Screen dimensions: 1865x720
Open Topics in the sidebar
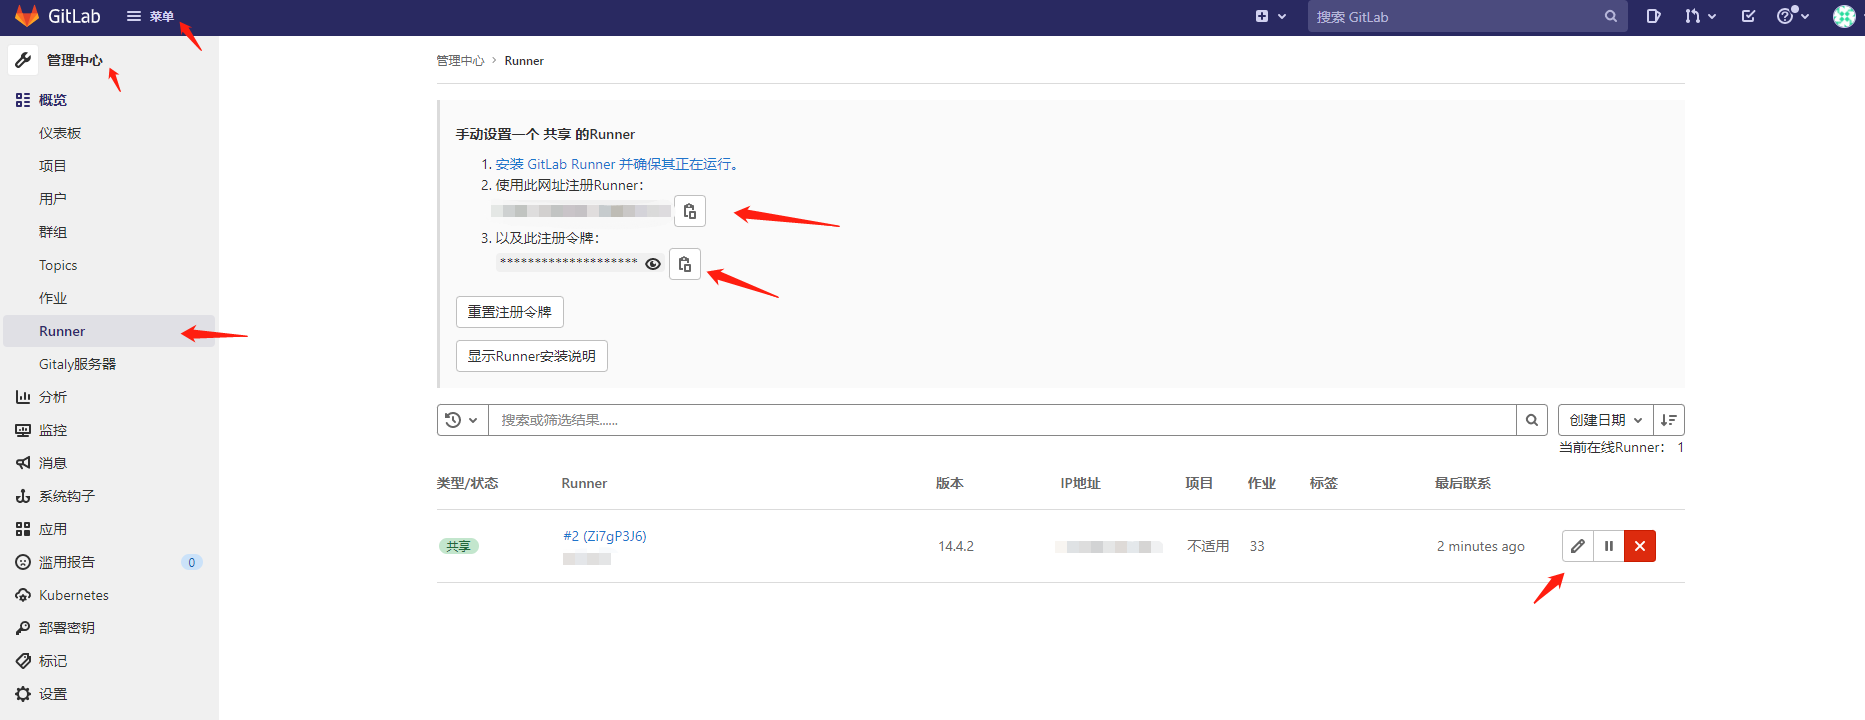click(x=58, y=265)
